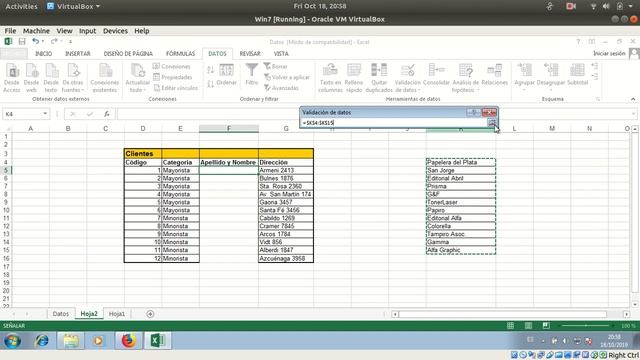Collapse the ribbon with the arrow

point(633,99)
